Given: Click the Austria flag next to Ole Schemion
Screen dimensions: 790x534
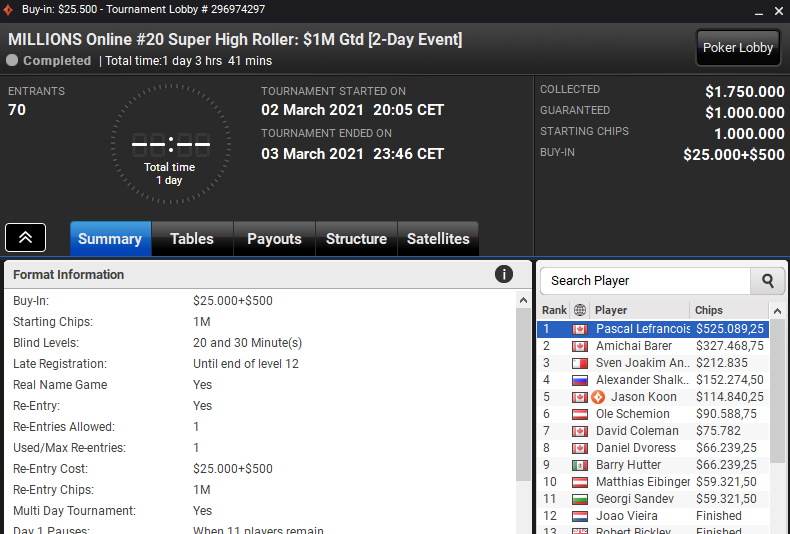Looking at the screenshot, I should (x=580, y=415).
